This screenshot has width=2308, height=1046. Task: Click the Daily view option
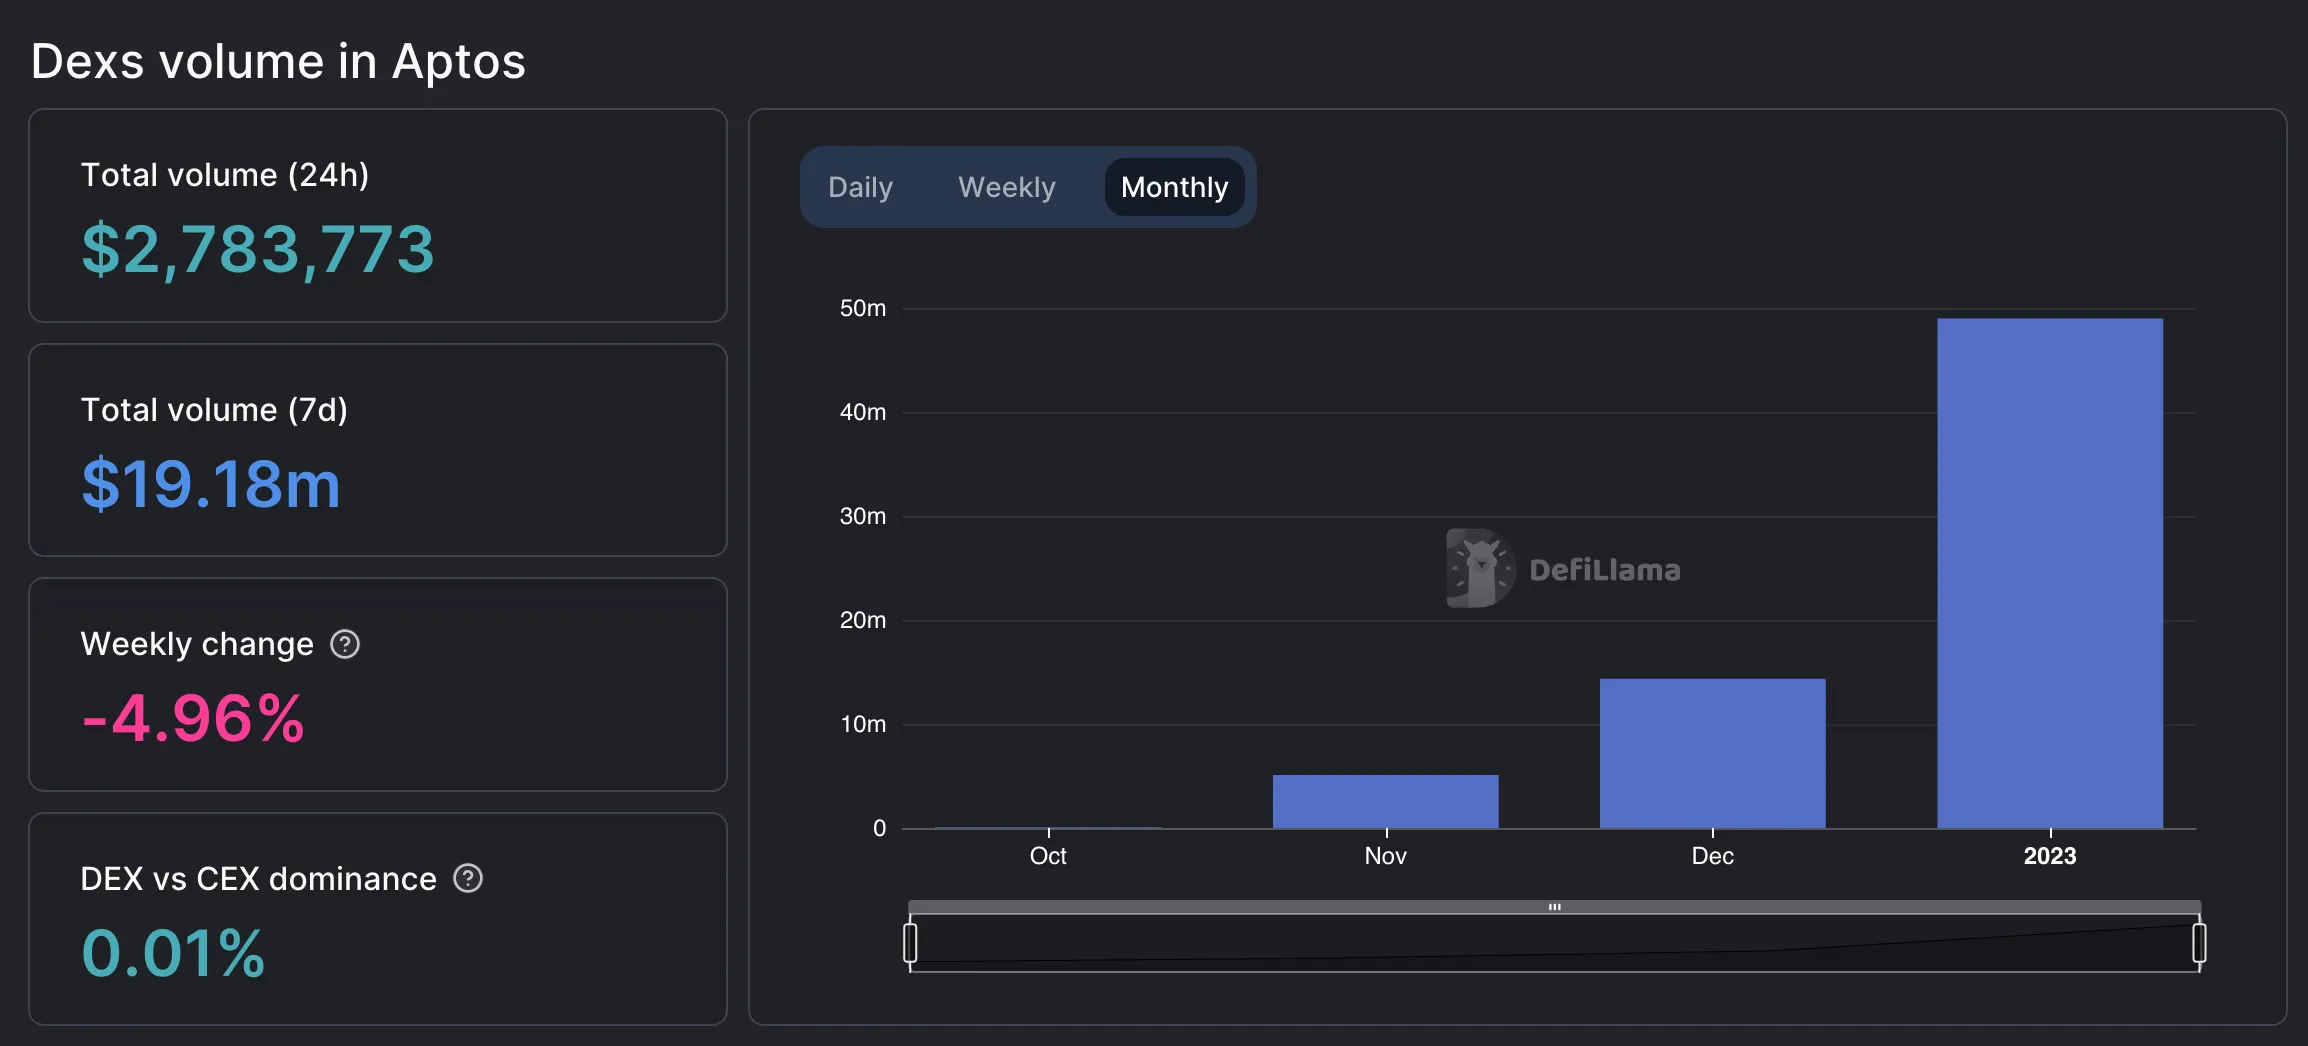click(860, 187)
